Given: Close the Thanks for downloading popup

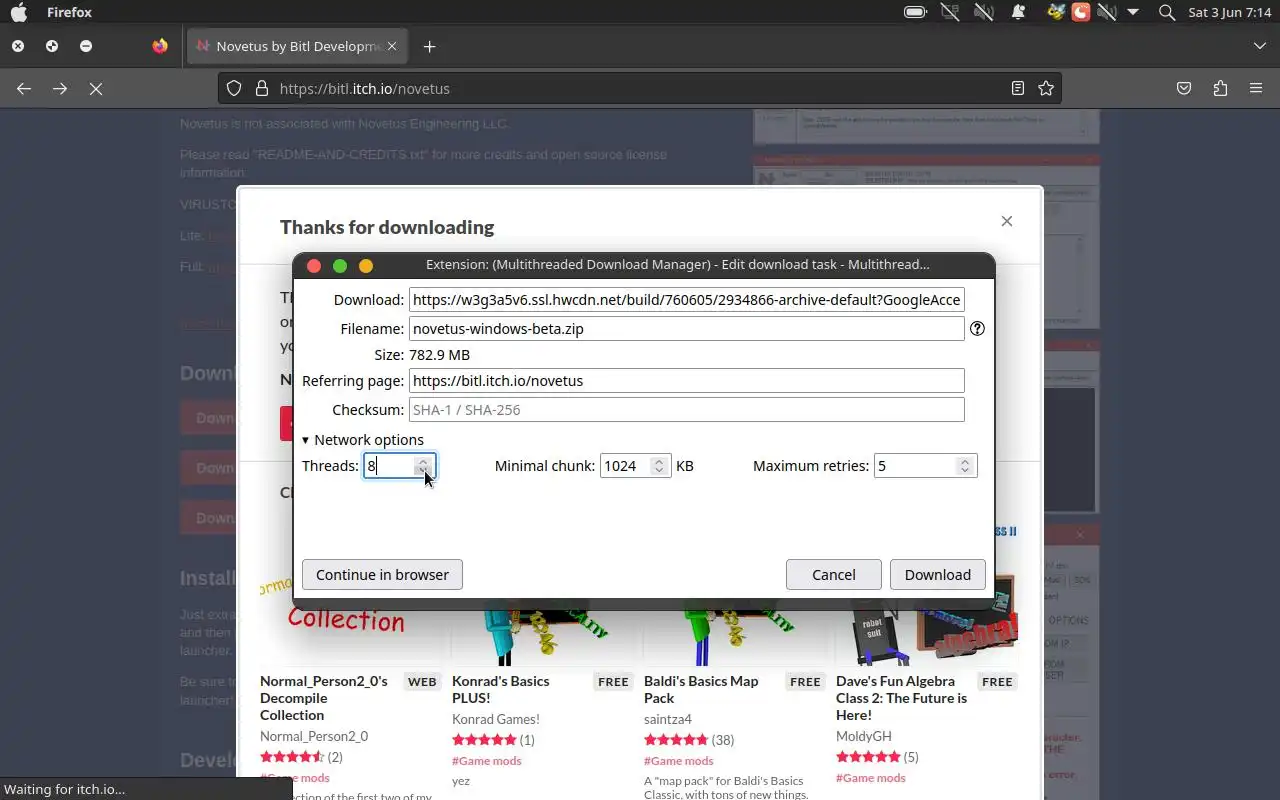Looking at the screenshot, I should coord(1007,221).
